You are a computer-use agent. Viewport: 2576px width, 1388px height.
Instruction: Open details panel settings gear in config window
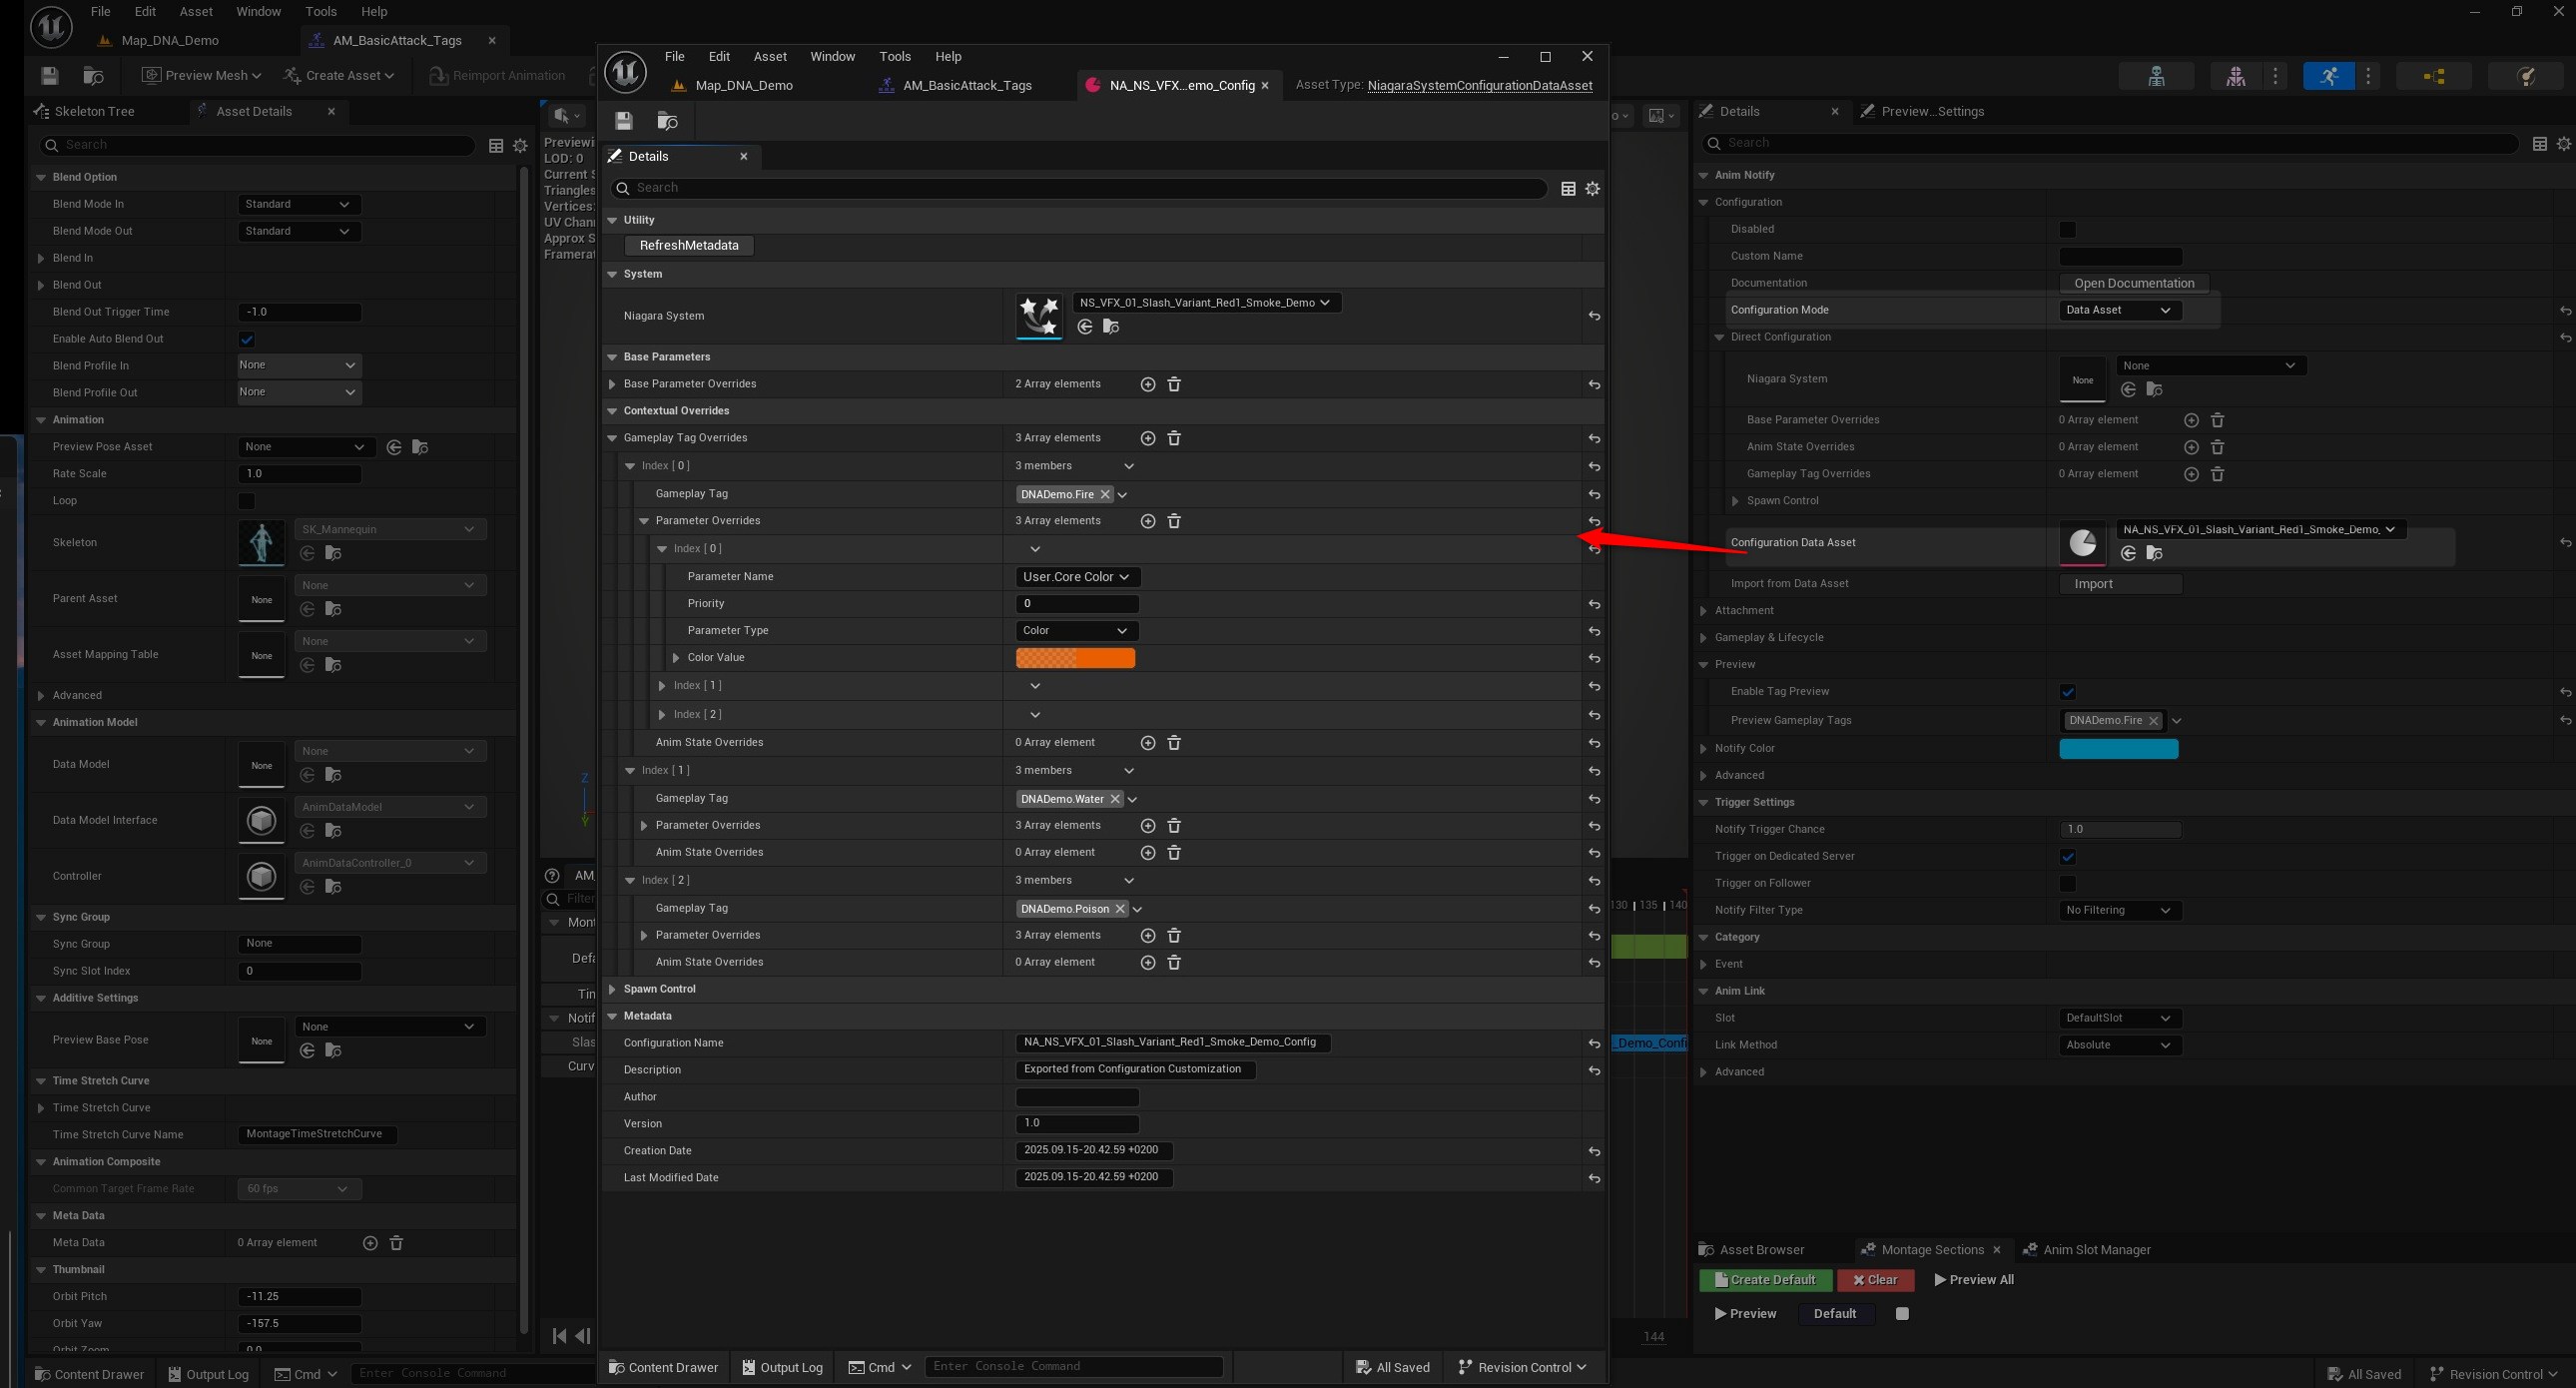(x=1592, y=188)
